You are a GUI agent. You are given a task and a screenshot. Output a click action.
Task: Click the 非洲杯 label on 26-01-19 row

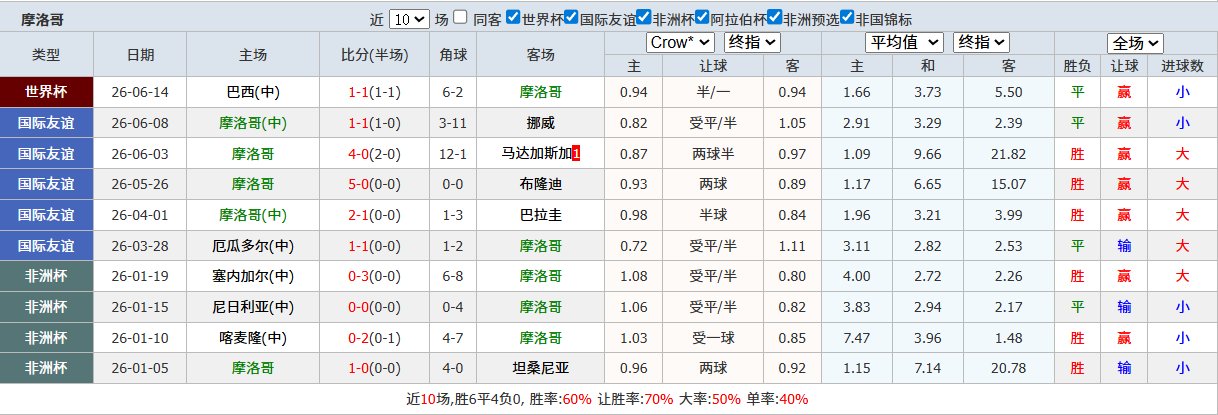click(x=46, y=276)
